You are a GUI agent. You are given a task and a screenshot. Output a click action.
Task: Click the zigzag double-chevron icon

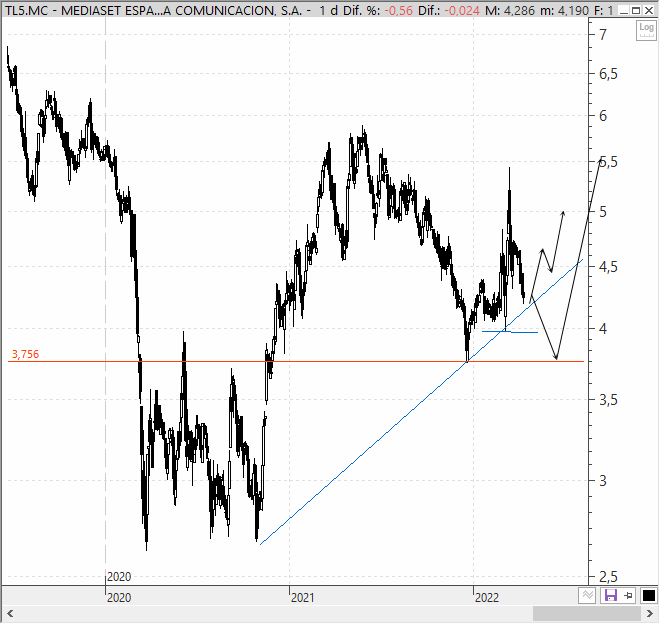(x=587, y=595)
